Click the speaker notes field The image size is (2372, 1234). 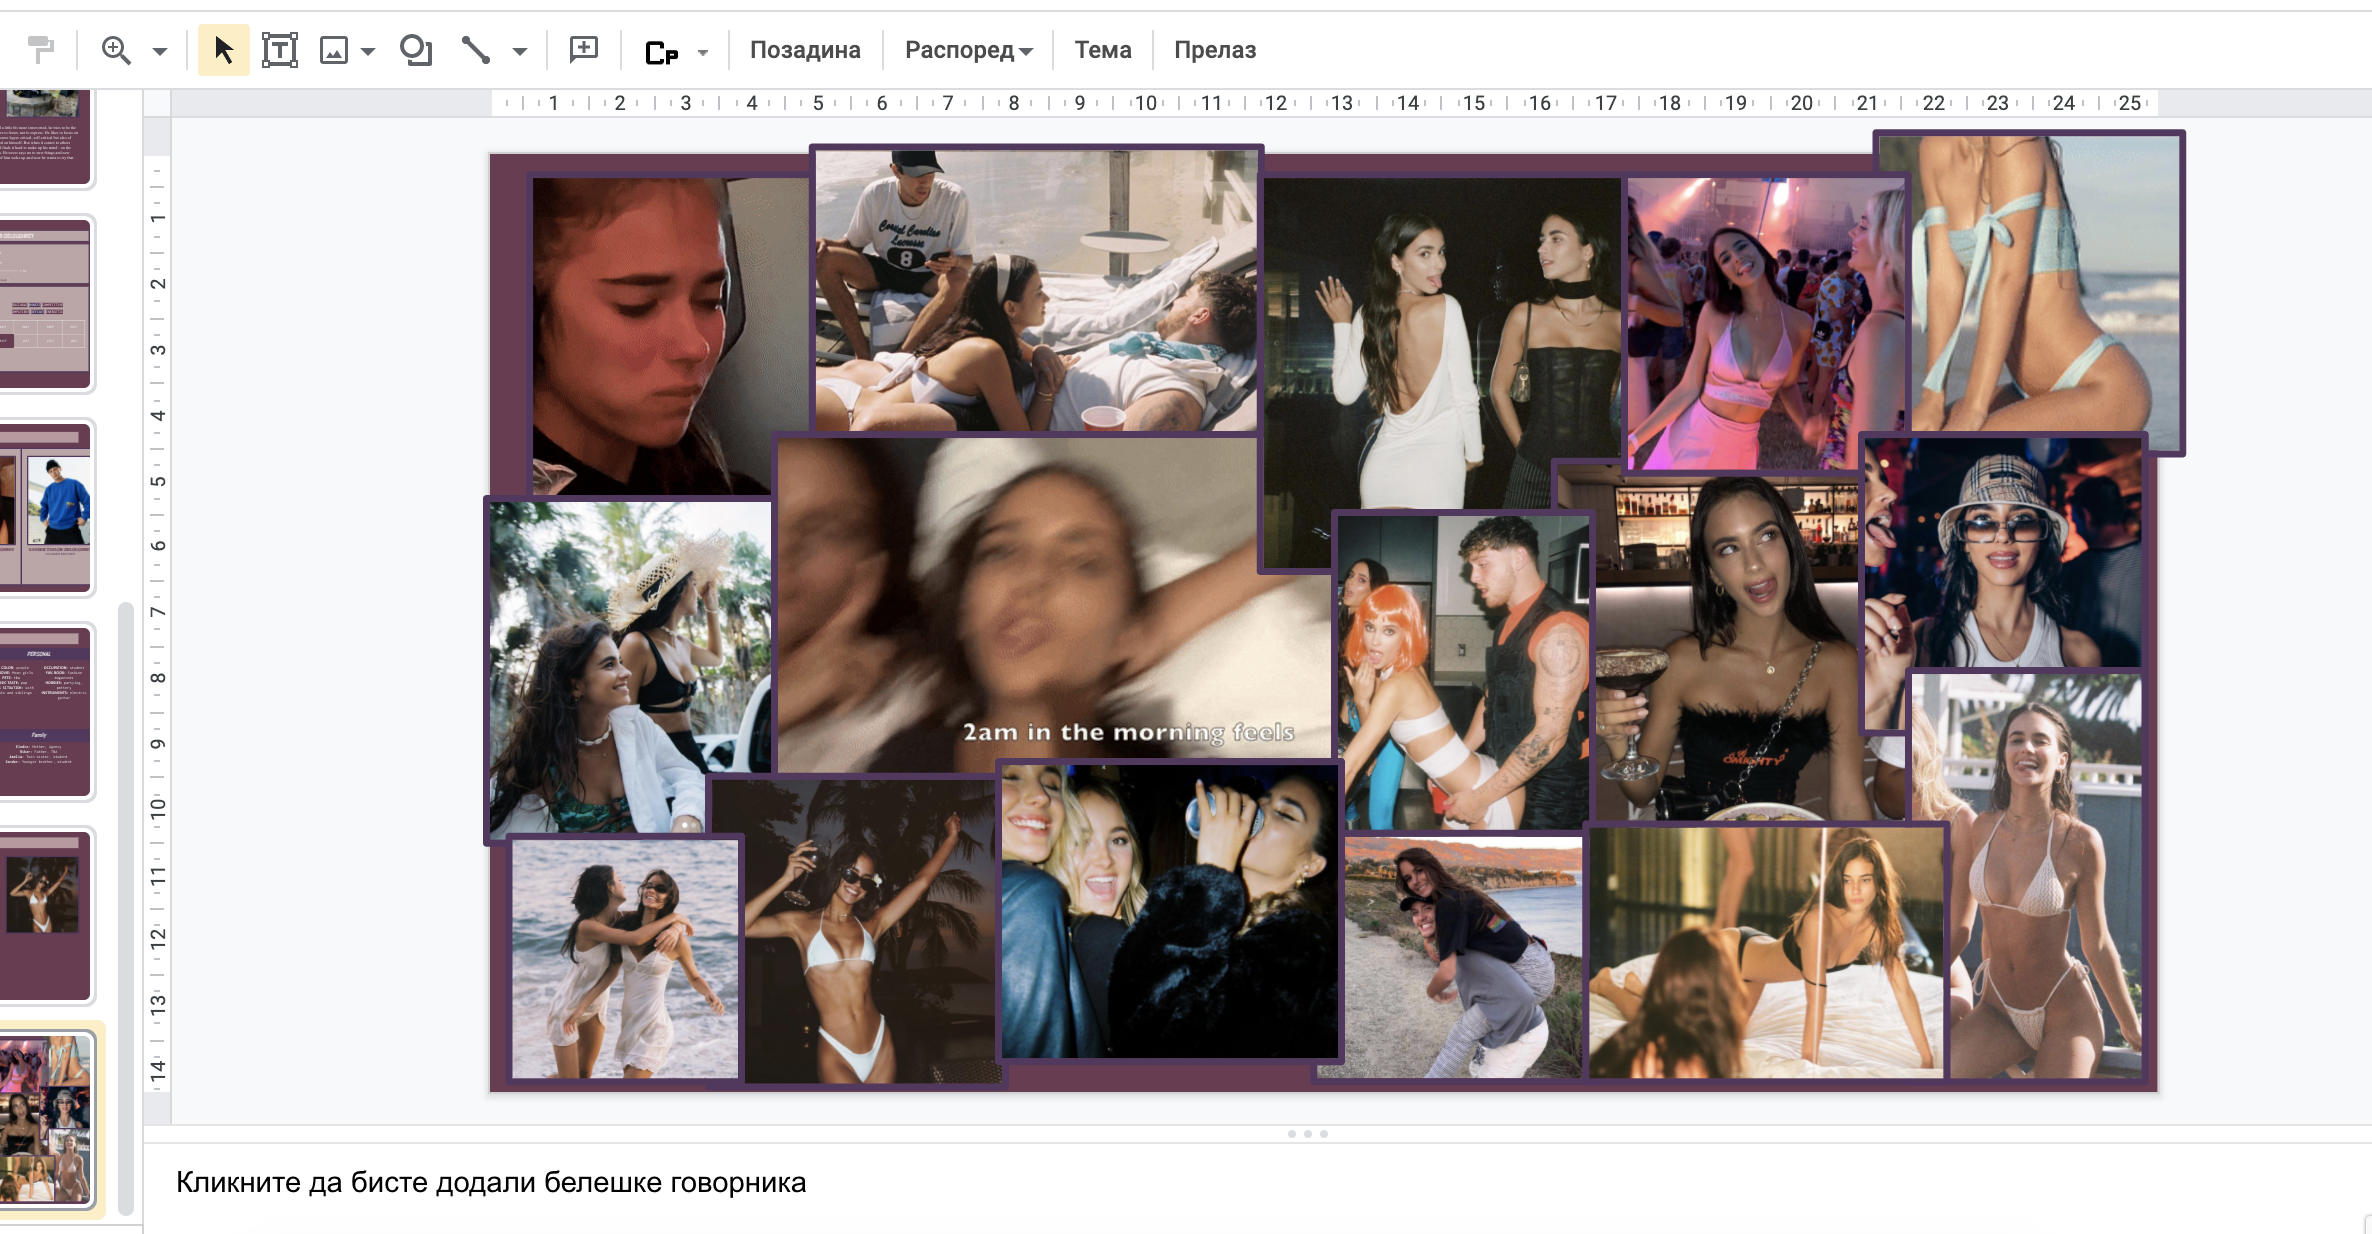[x=1257, y=1183]
